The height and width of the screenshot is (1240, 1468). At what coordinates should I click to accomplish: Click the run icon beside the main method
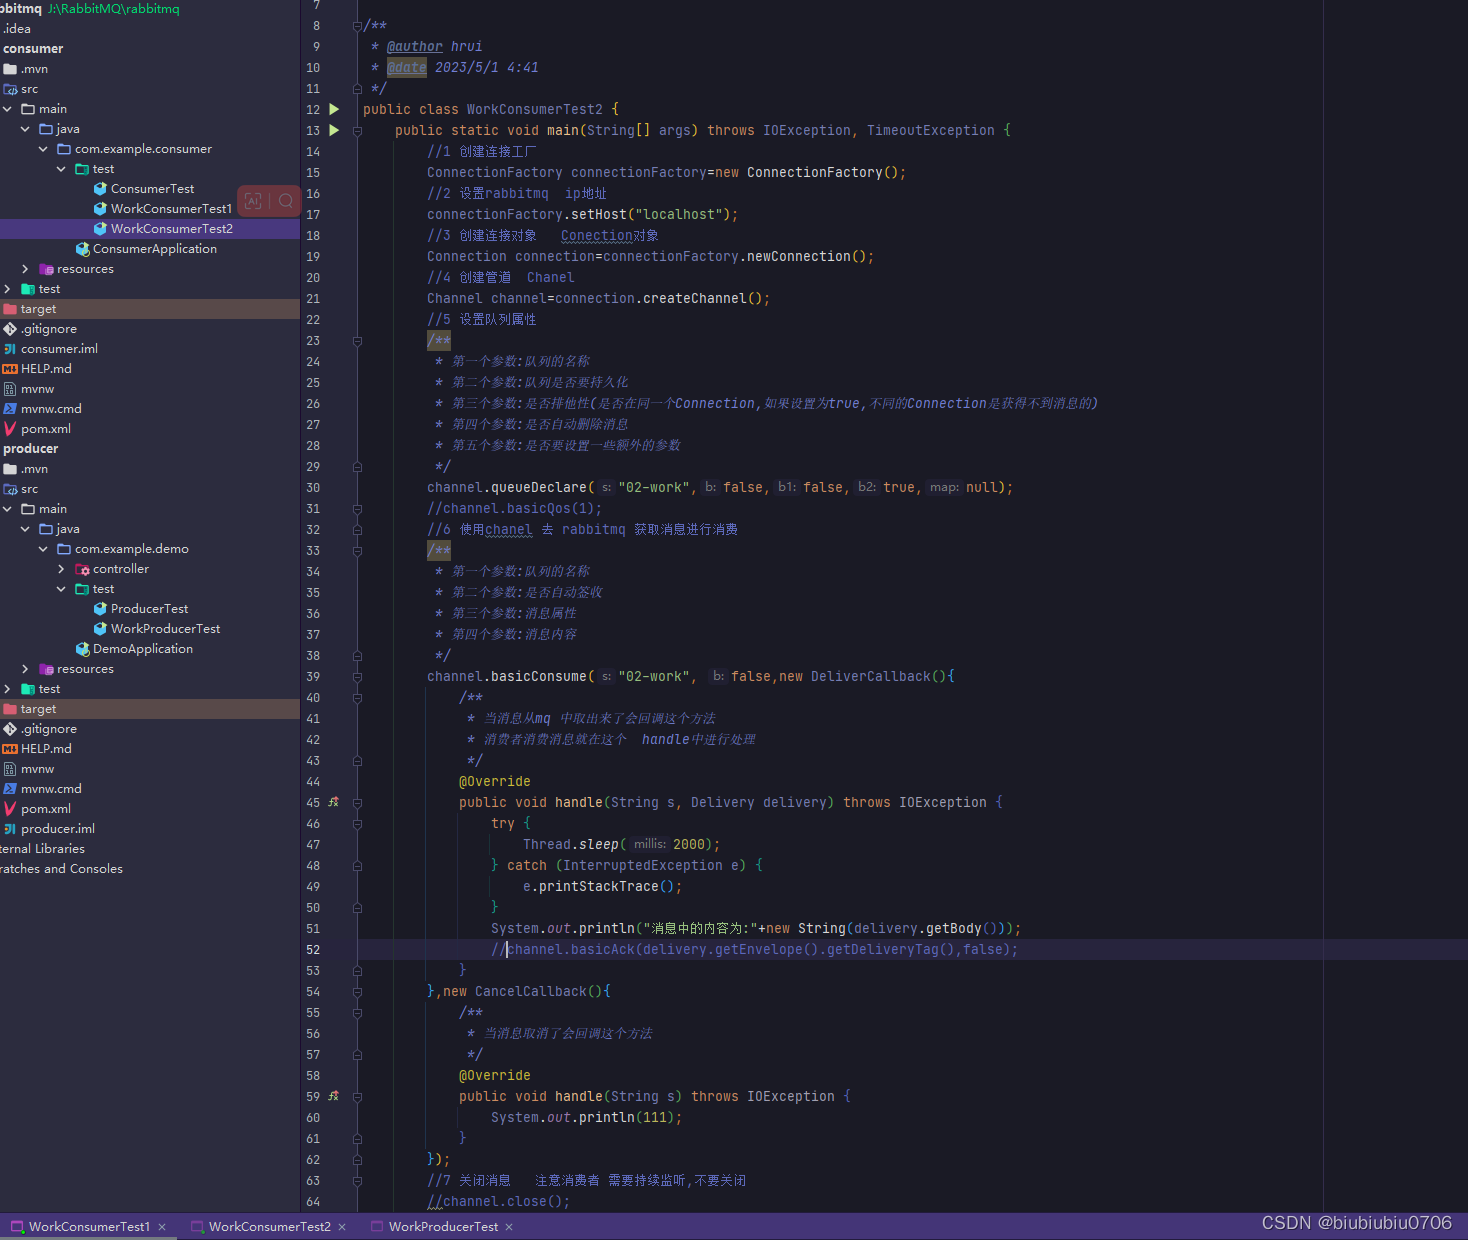(x=334, y=130)
